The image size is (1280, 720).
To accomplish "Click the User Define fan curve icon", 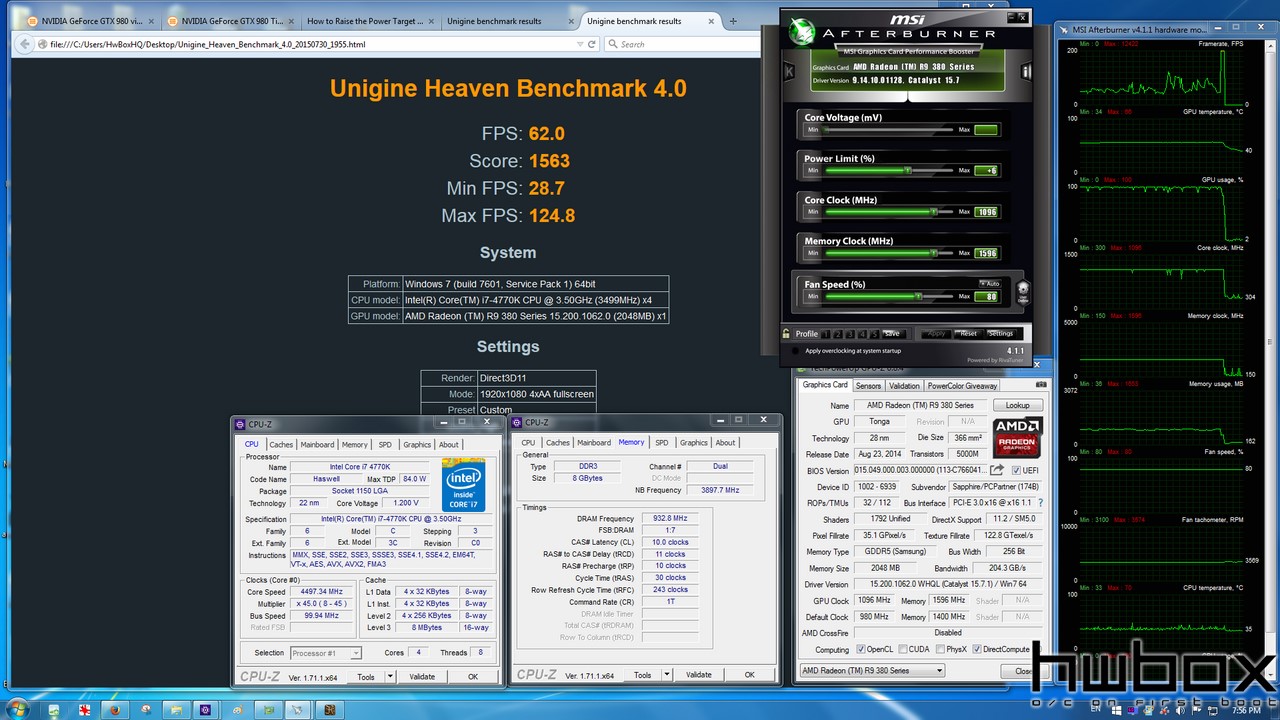I will (x=1022, y=292).
